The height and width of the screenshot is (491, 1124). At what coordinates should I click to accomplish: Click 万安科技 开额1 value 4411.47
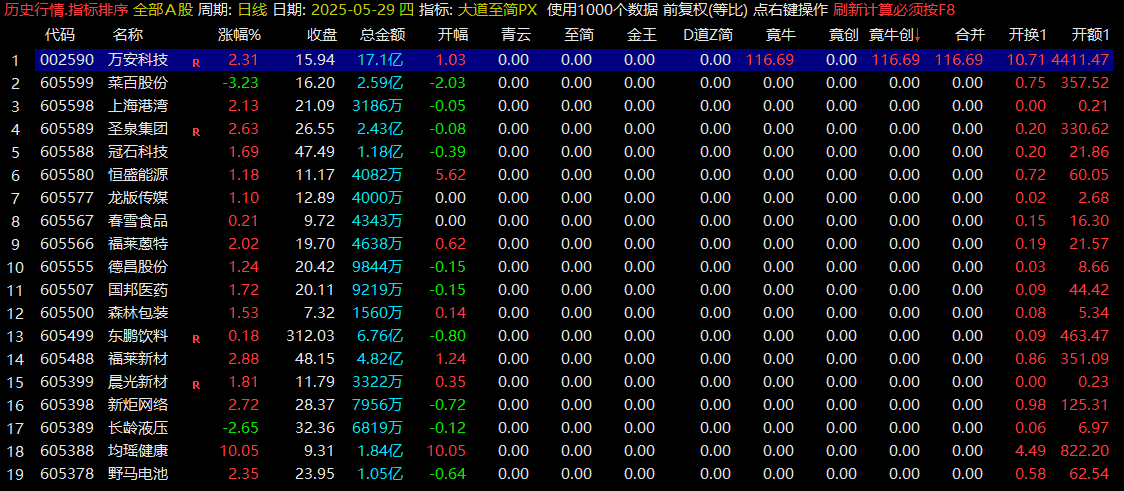pyautogui.click(x=1080, y=60)
